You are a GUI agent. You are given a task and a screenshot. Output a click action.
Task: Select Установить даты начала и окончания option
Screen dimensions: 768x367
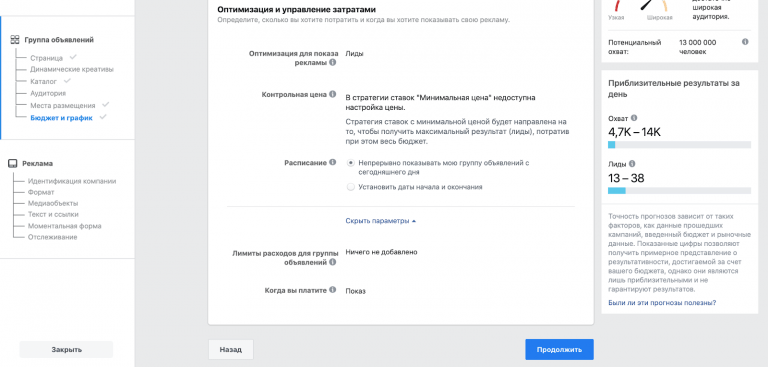pos(351,187)
